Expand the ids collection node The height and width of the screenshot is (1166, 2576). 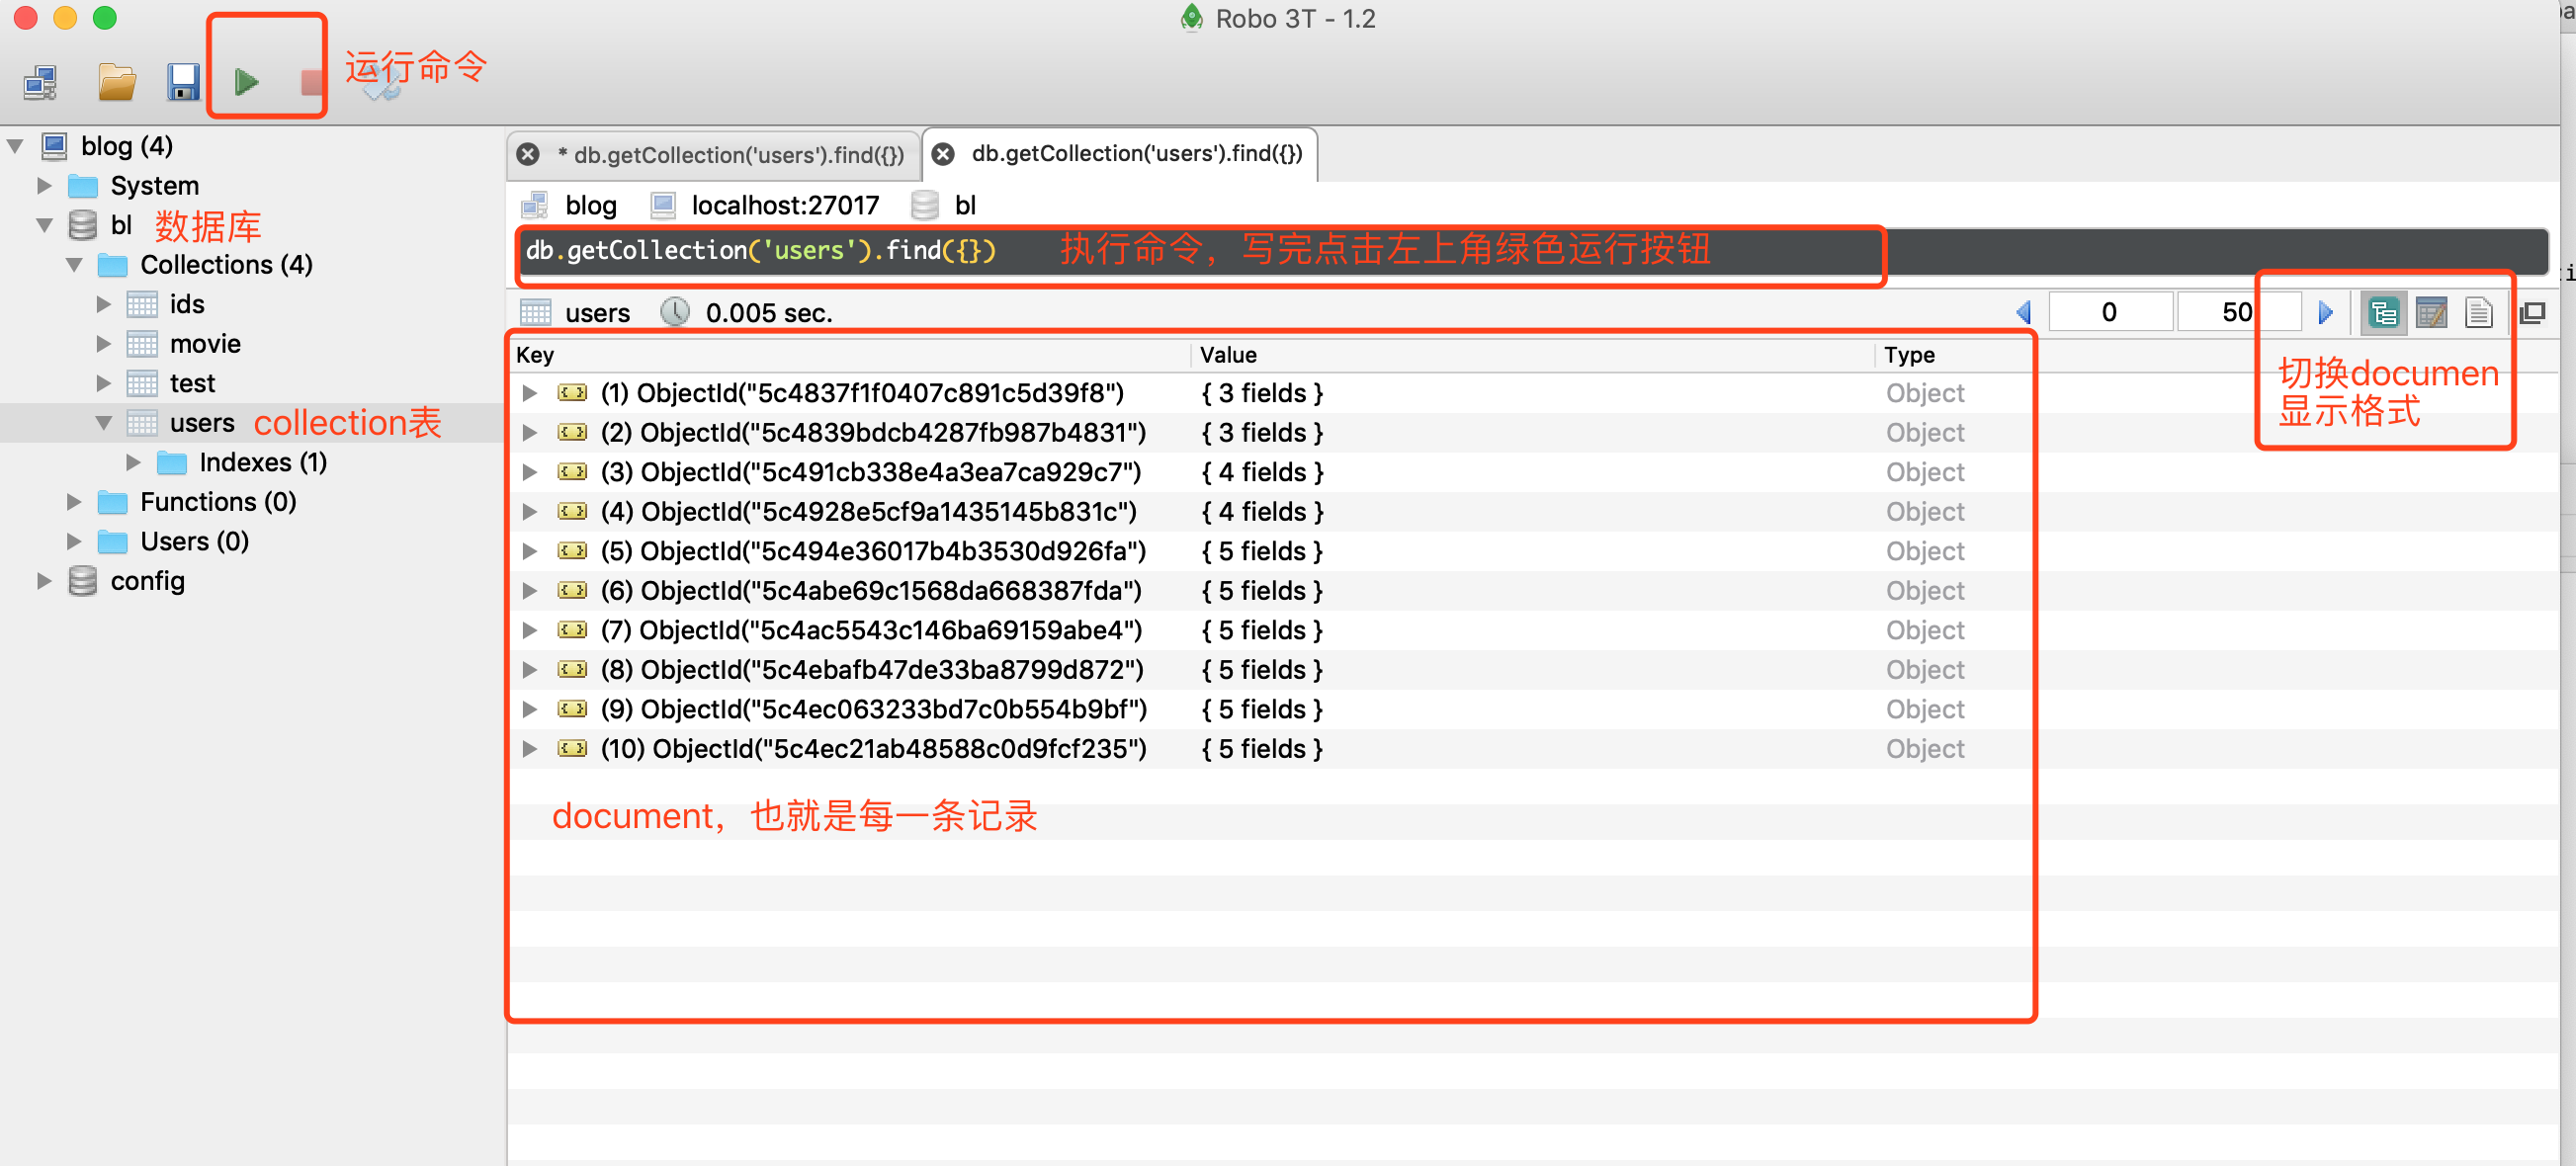click(103, 304)
